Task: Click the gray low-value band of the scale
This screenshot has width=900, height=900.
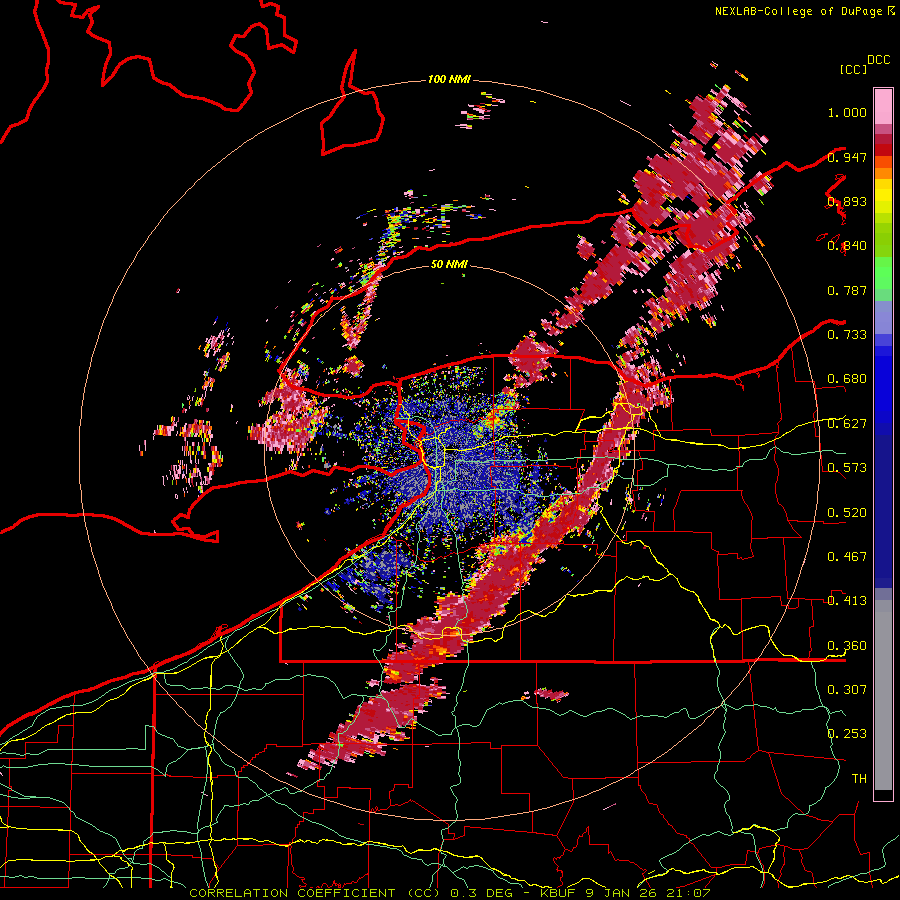Action: [x=883, y=695]
